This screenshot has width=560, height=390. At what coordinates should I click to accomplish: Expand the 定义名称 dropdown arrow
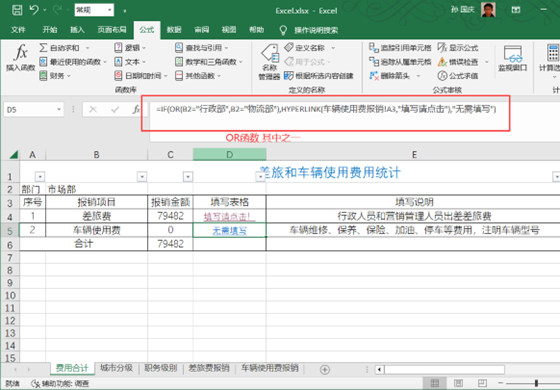pos(333,48)
